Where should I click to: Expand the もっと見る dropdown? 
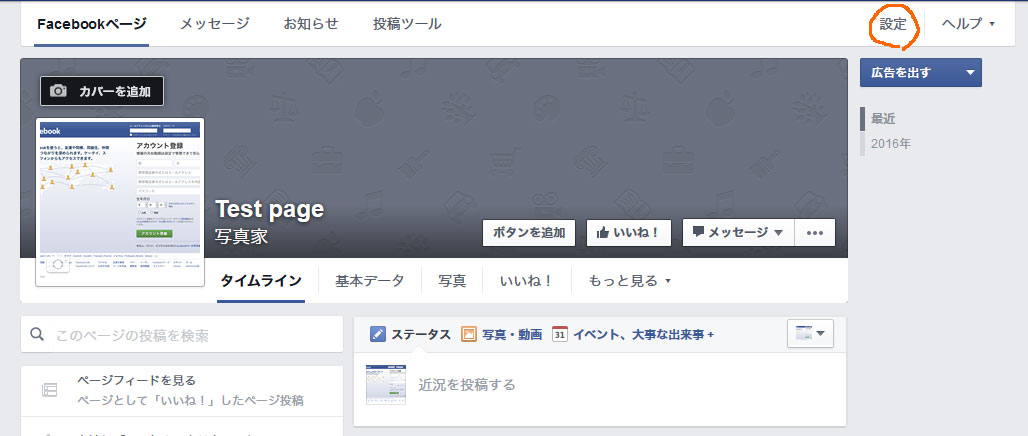pos(629,281)
